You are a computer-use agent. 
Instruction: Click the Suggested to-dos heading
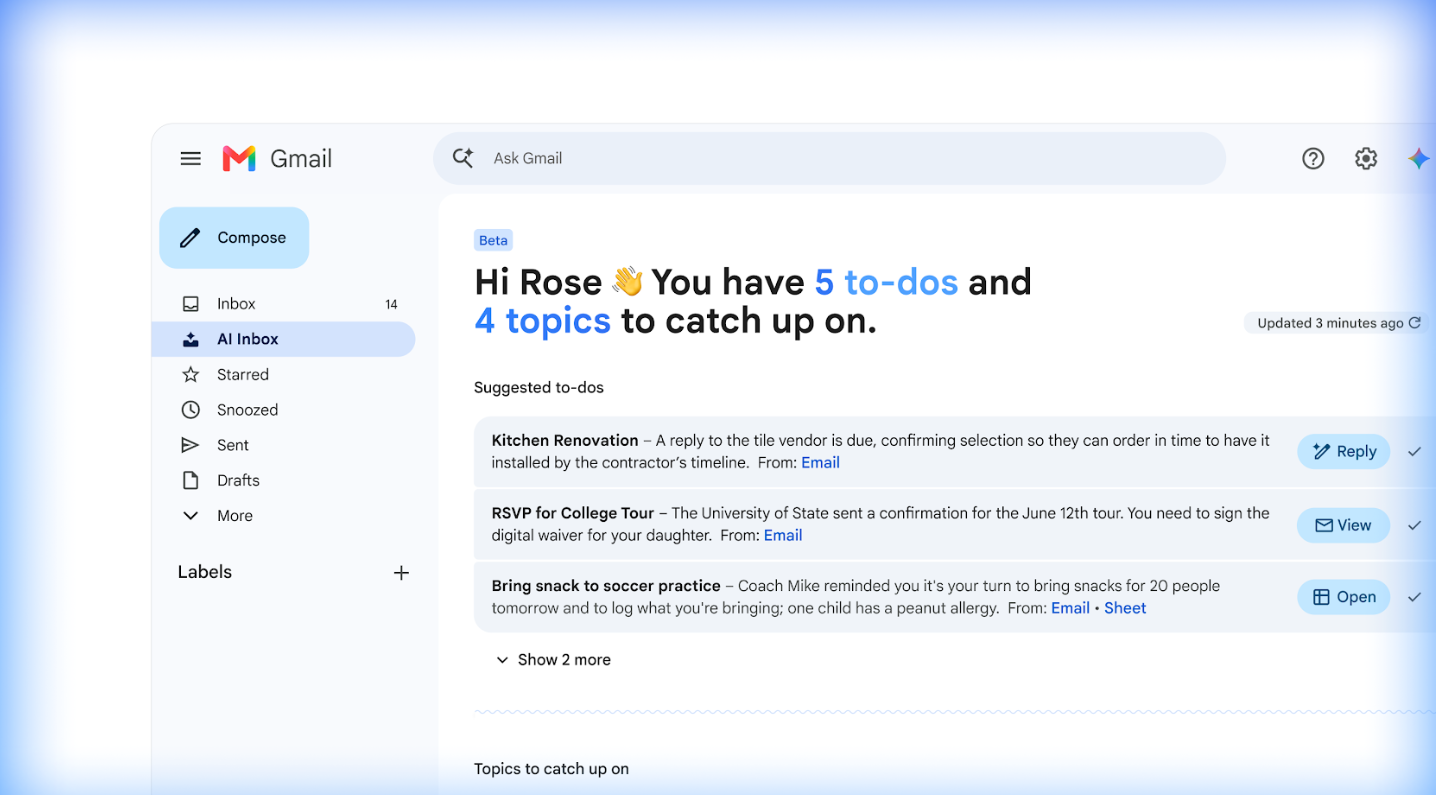pyautogui.click(x=539, y=387)
